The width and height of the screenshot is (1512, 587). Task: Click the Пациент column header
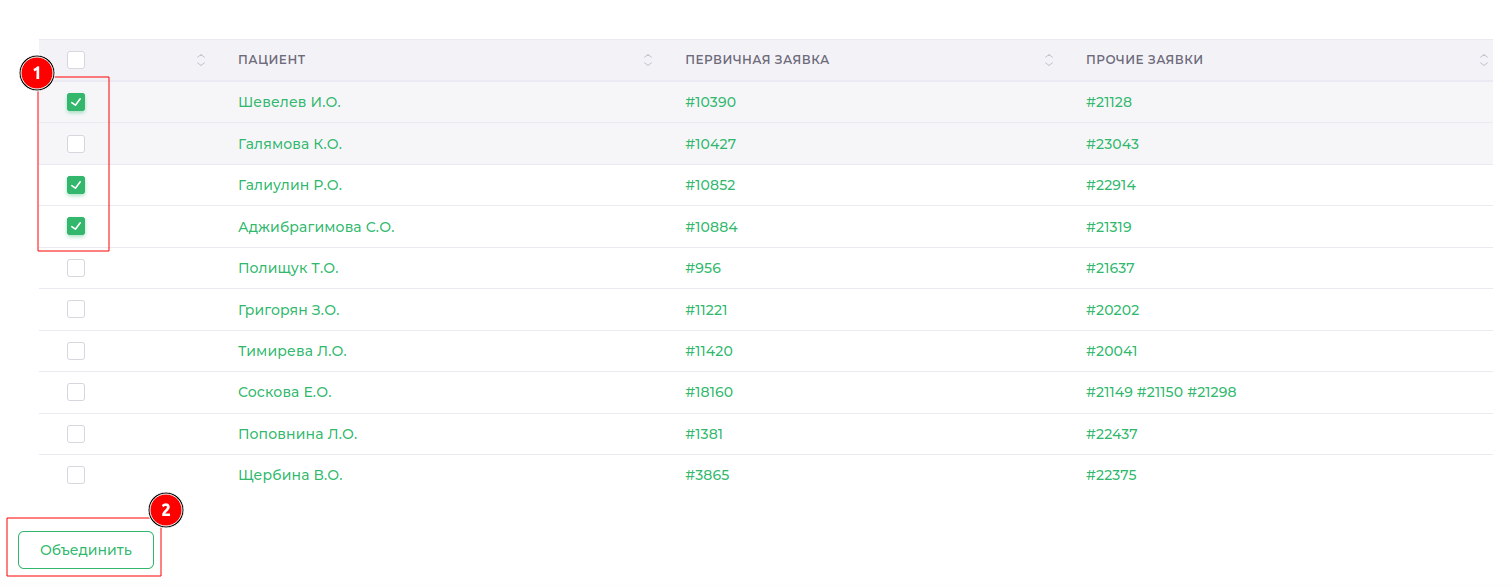coord(272,60)
